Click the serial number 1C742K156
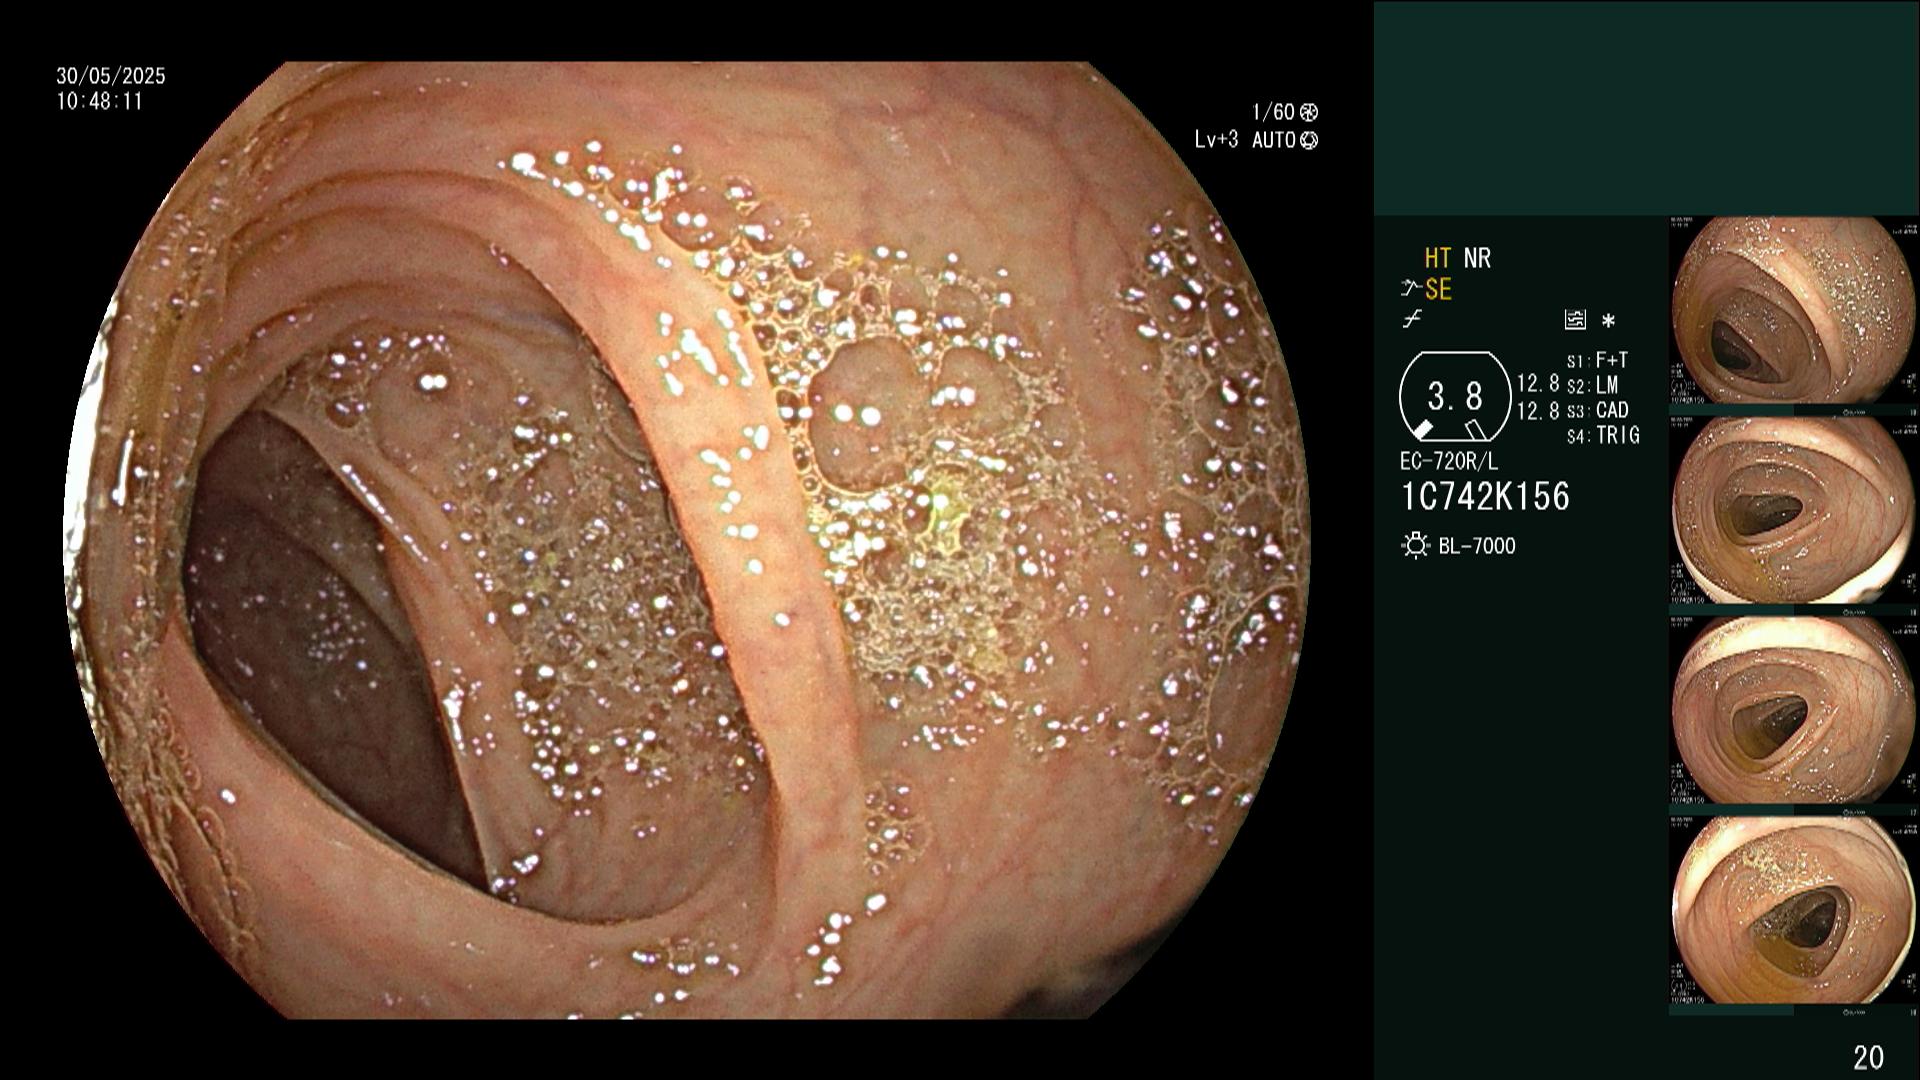 pos(1485,496)
